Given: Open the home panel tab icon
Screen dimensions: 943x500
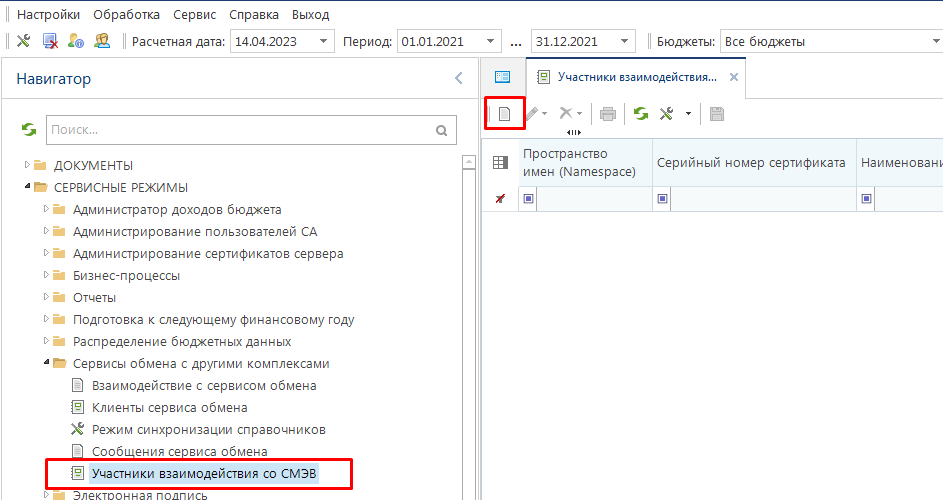Looking at the screenshot, I should coord(502,77).
